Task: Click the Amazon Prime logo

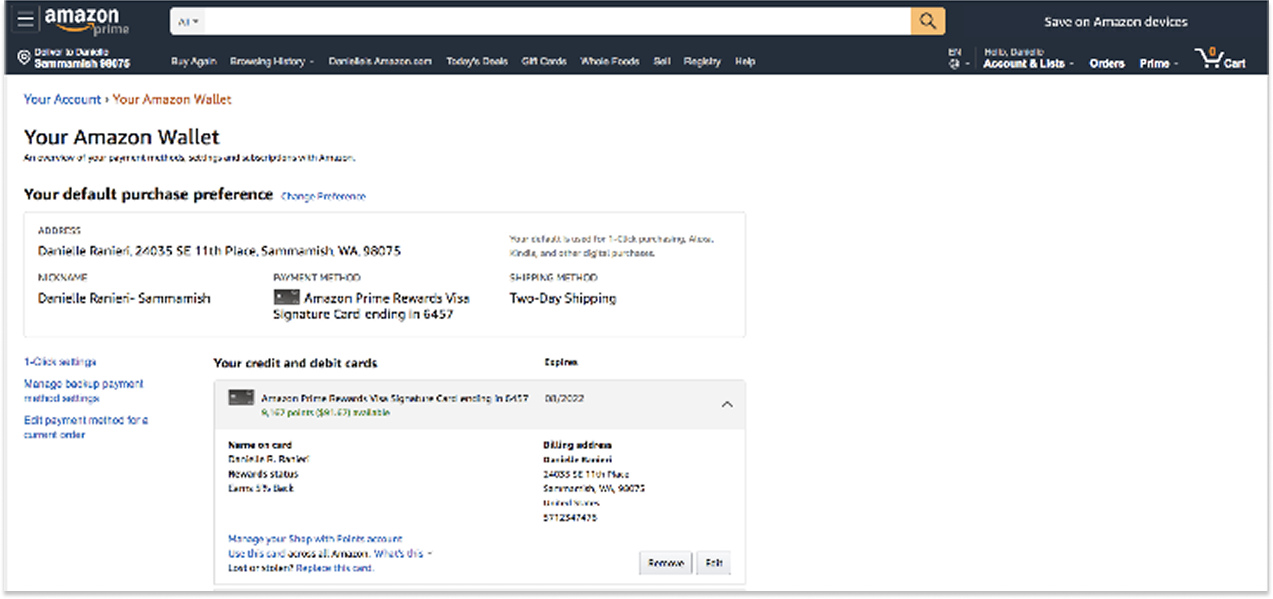Action: tap(86, 21)
